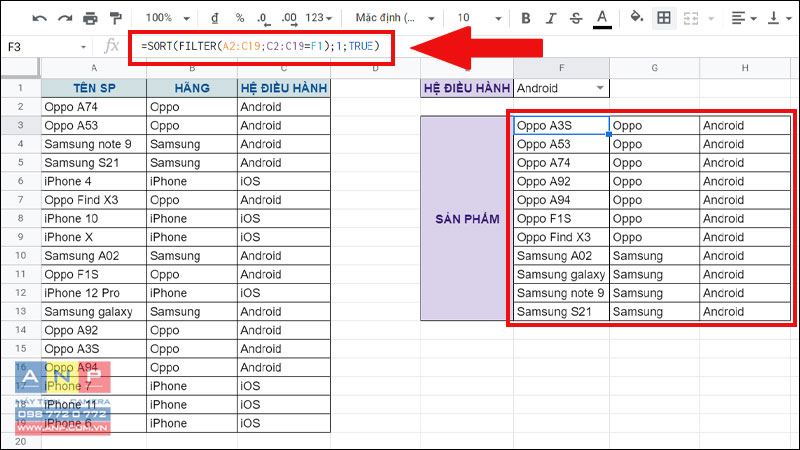Open vertical align dropdown
The width and height of the screenshot is (800, 450).
(780, 18)
